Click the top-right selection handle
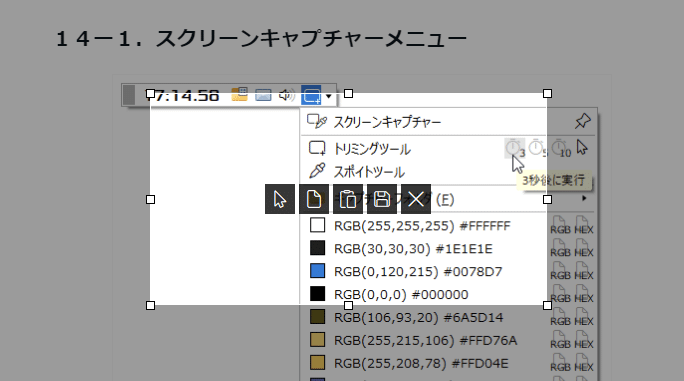 547,93
